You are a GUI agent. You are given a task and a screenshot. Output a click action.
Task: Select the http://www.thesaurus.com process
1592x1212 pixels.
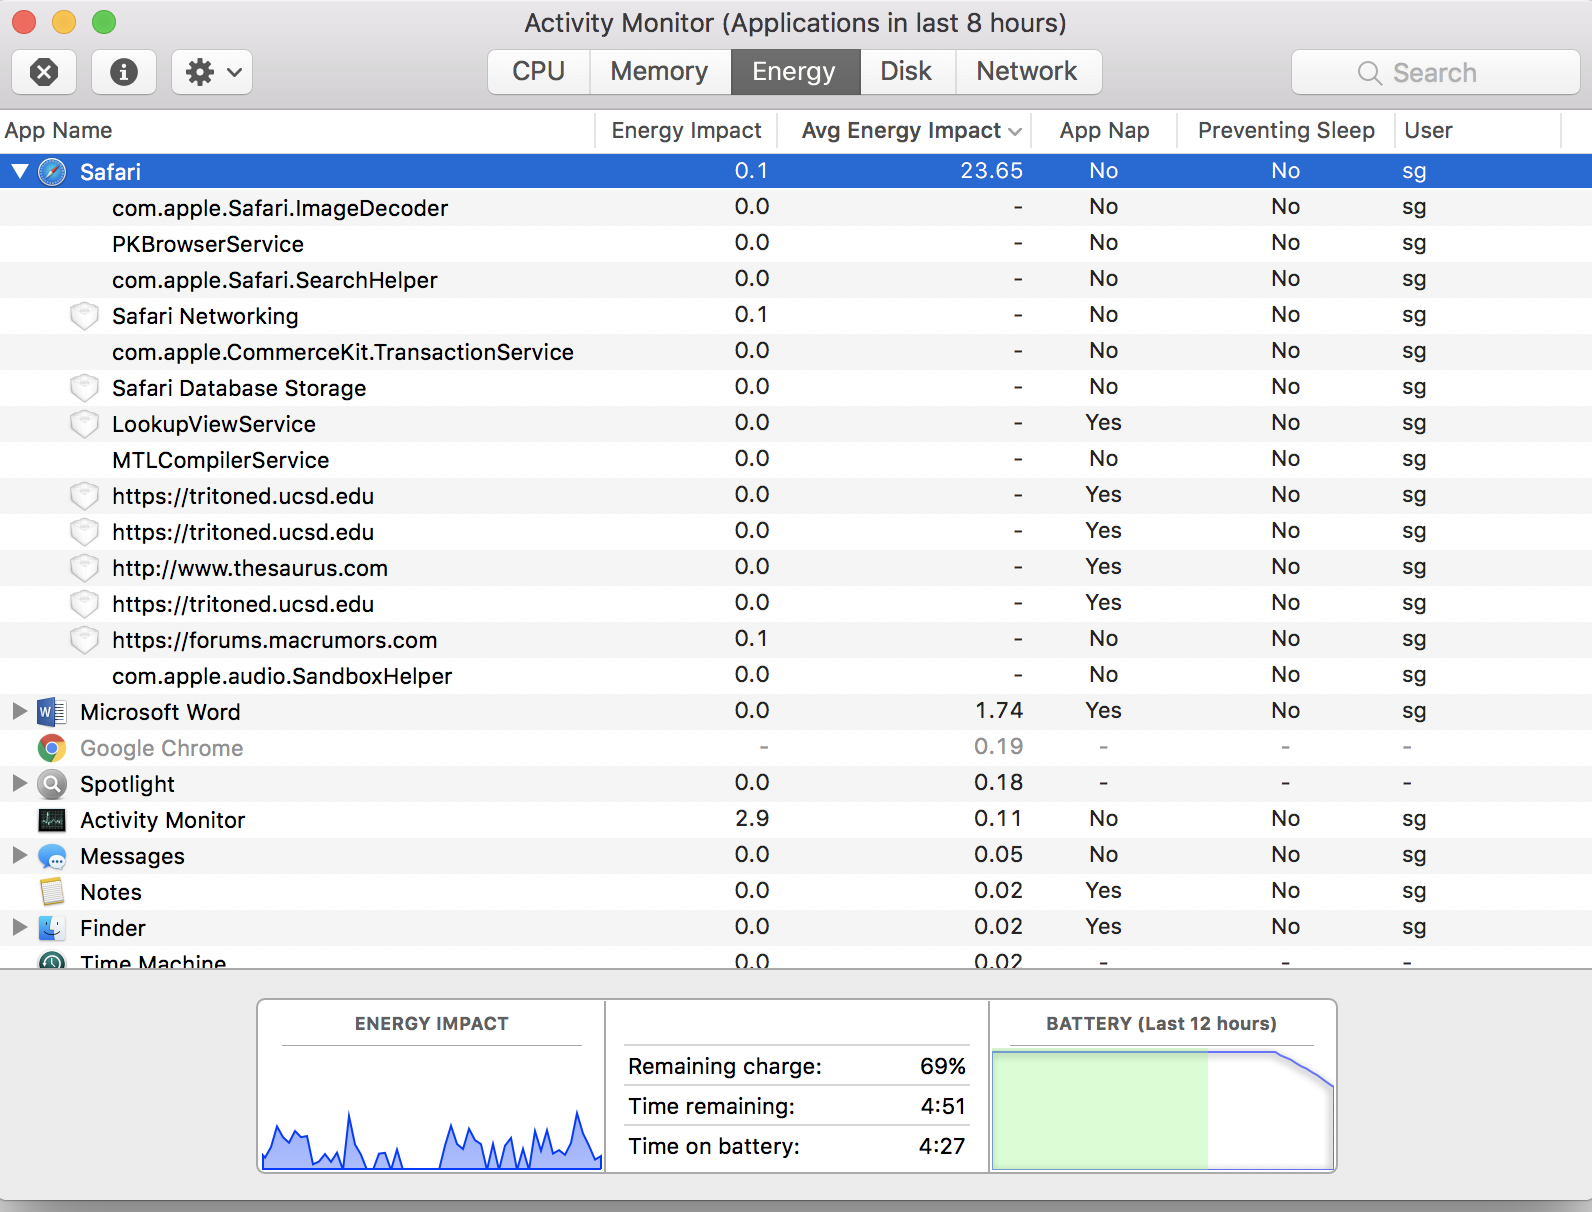[796, 568]
